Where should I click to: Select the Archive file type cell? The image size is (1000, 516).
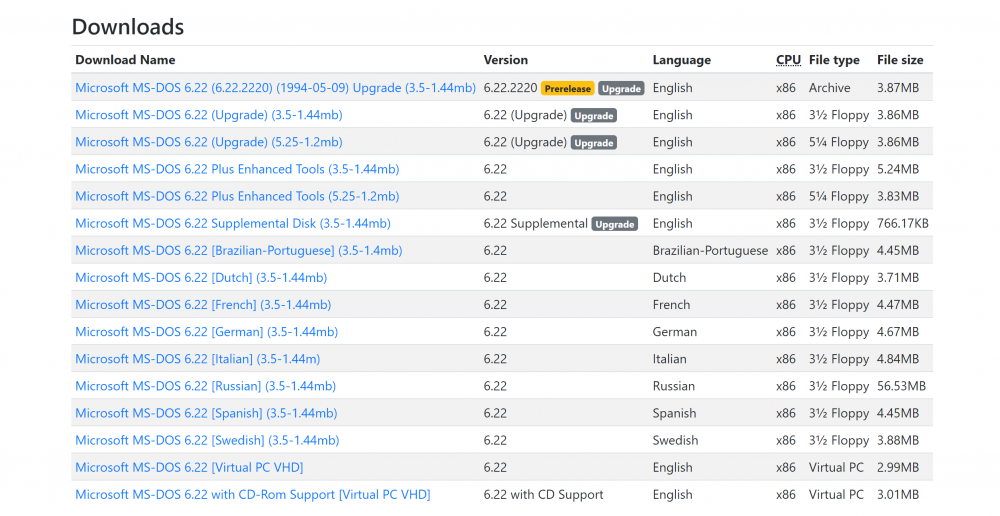point(830,88)
